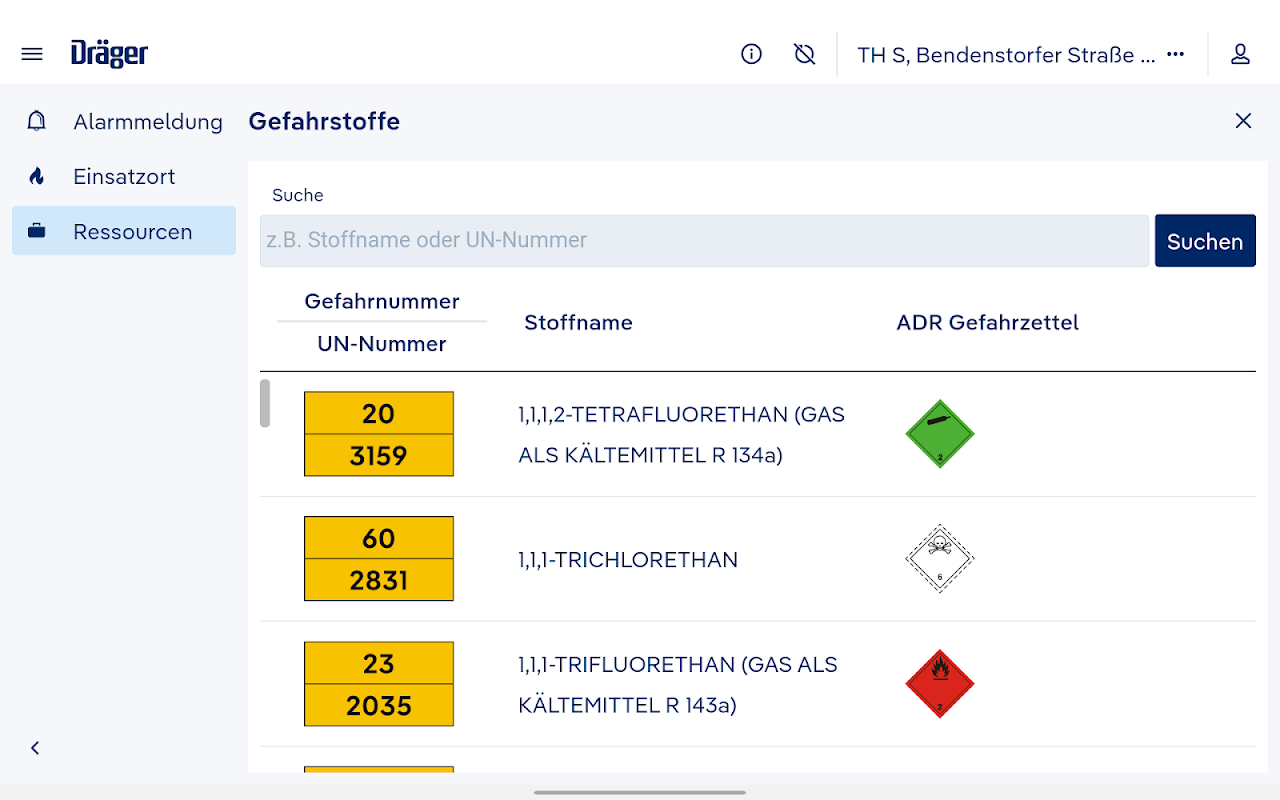Click the list scrollbar handle
Image resolution: width=1280 pixels, height=800 pixels.
(265, 403)
